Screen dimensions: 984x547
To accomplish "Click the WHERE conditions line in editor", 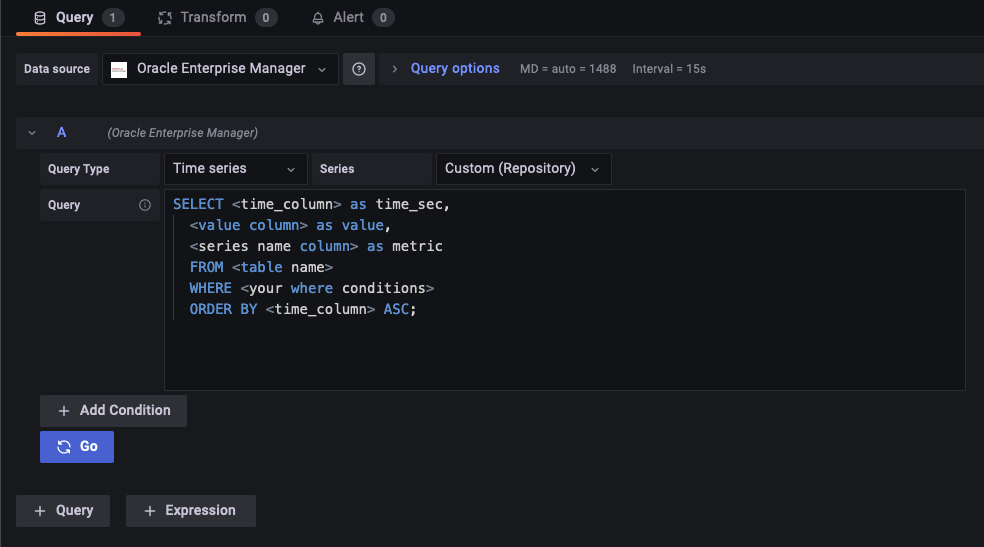I will click(312, 289).
